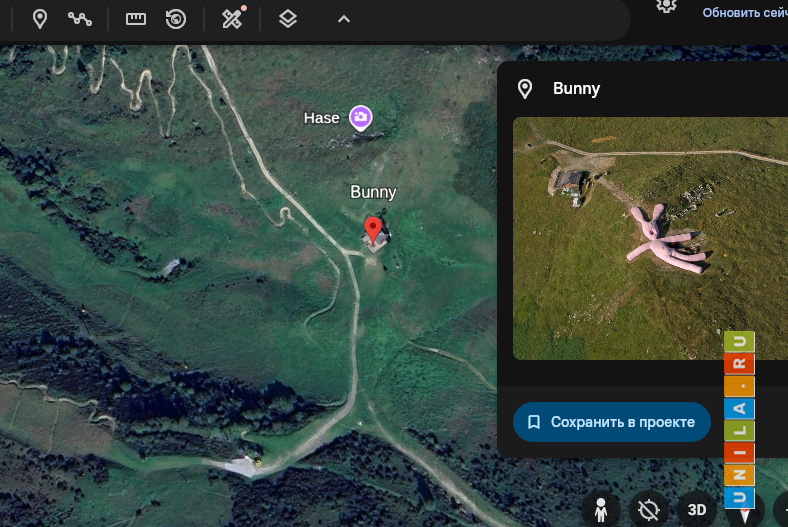This screenshot has height=527, width=788.
Task: Click the "Обновить сейчас" link
Action: coord(744,13)
